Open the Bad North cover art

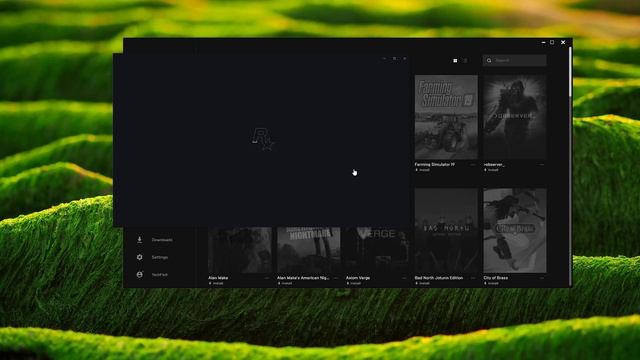pyautogui.click(x=446, y=231)
